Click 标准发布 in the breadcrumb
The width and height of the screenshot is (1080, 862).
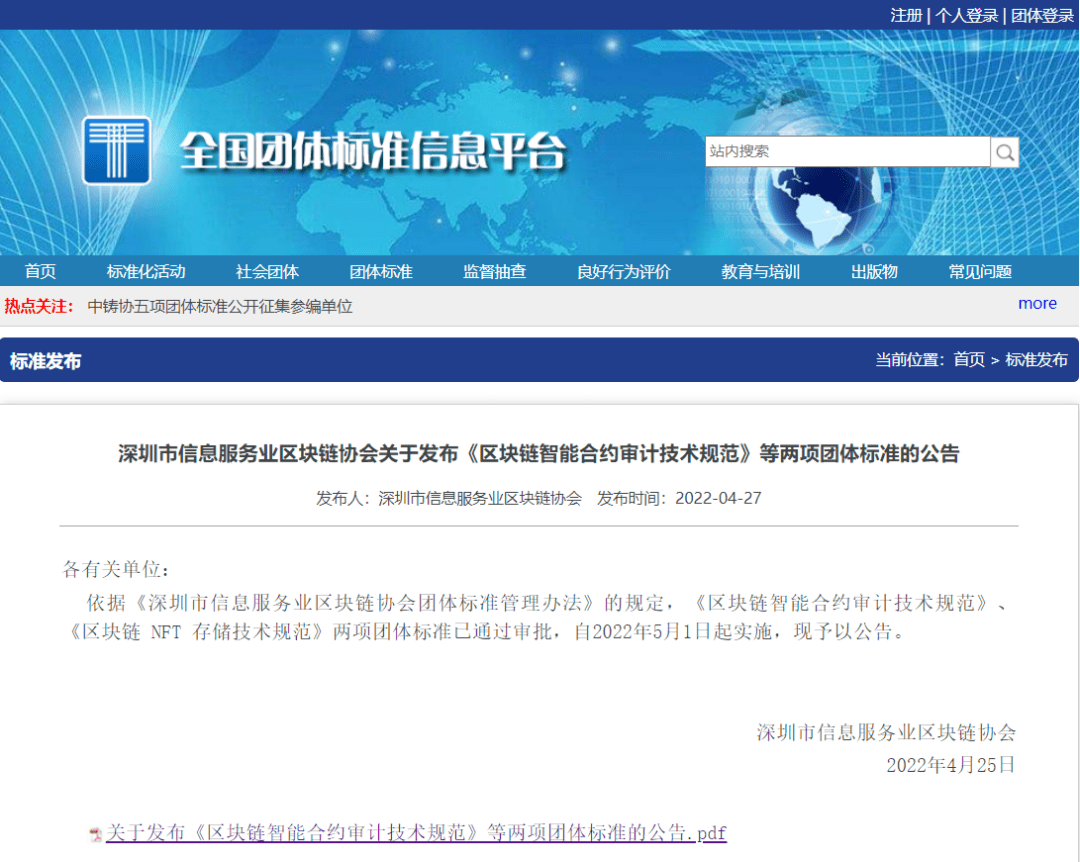(1037, 360)
